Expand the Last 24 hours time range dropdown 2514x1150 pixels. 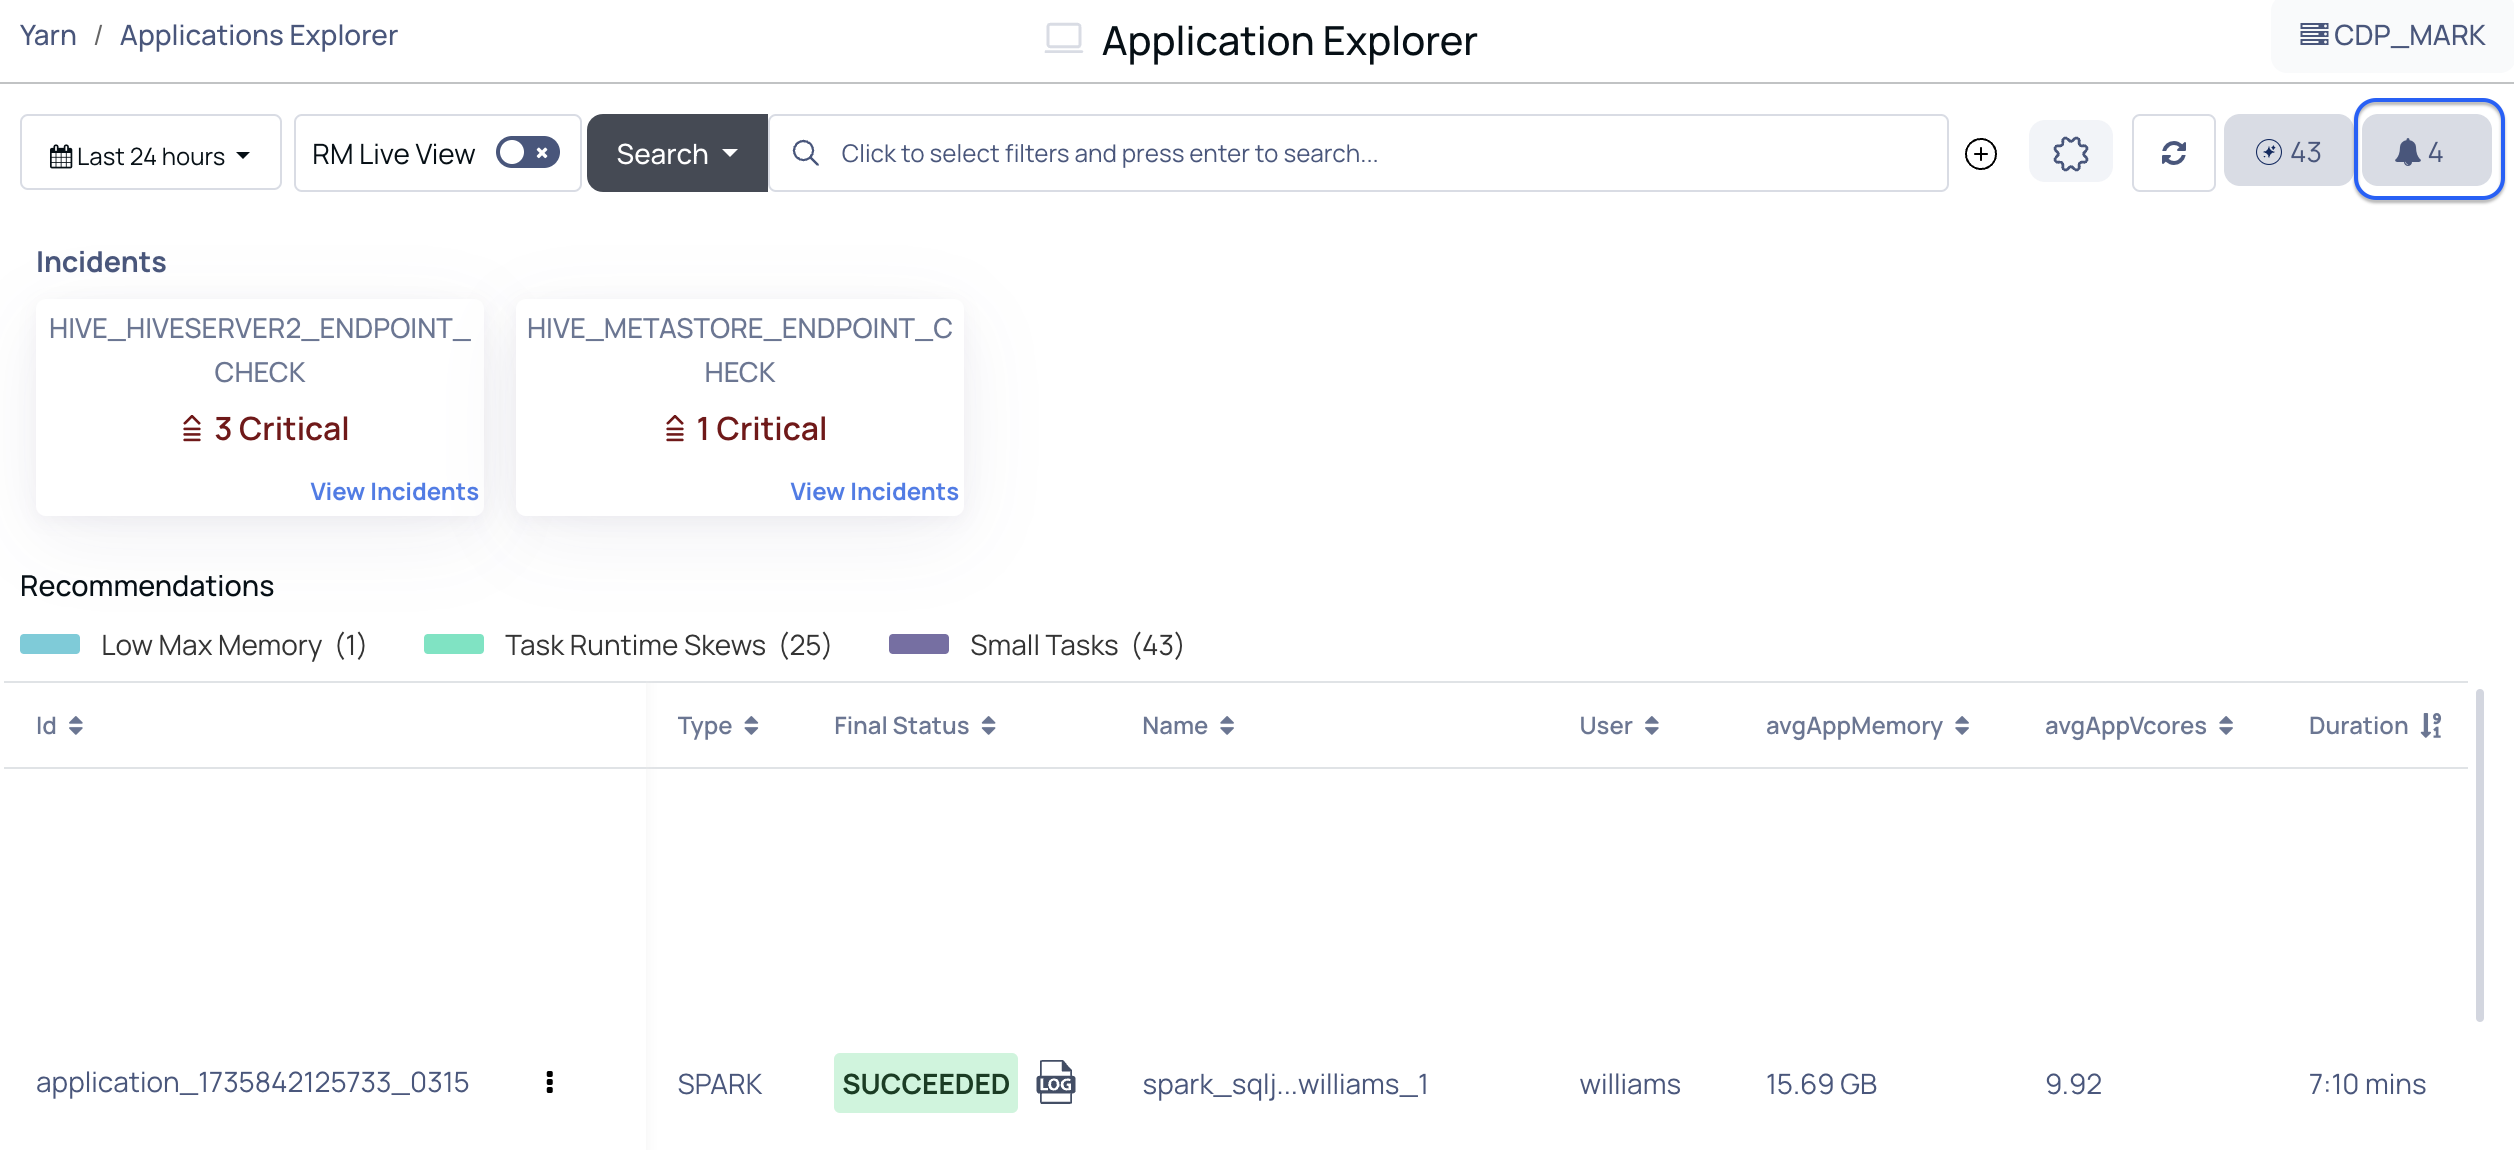150,155
